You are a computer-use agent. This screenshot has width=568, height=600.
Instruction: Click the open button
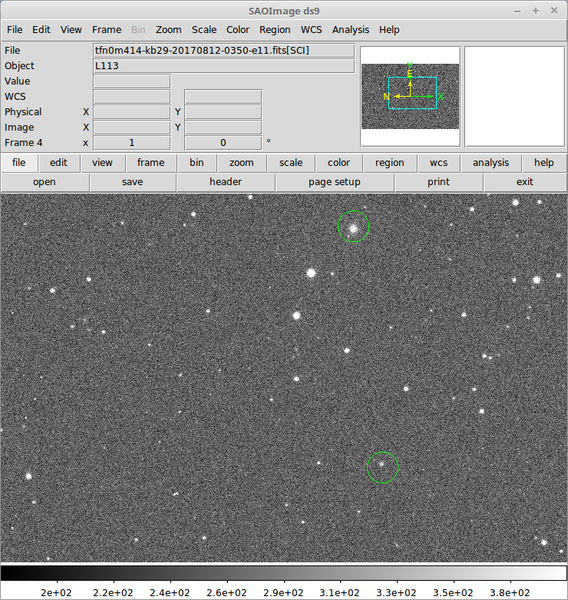[44, 182]
